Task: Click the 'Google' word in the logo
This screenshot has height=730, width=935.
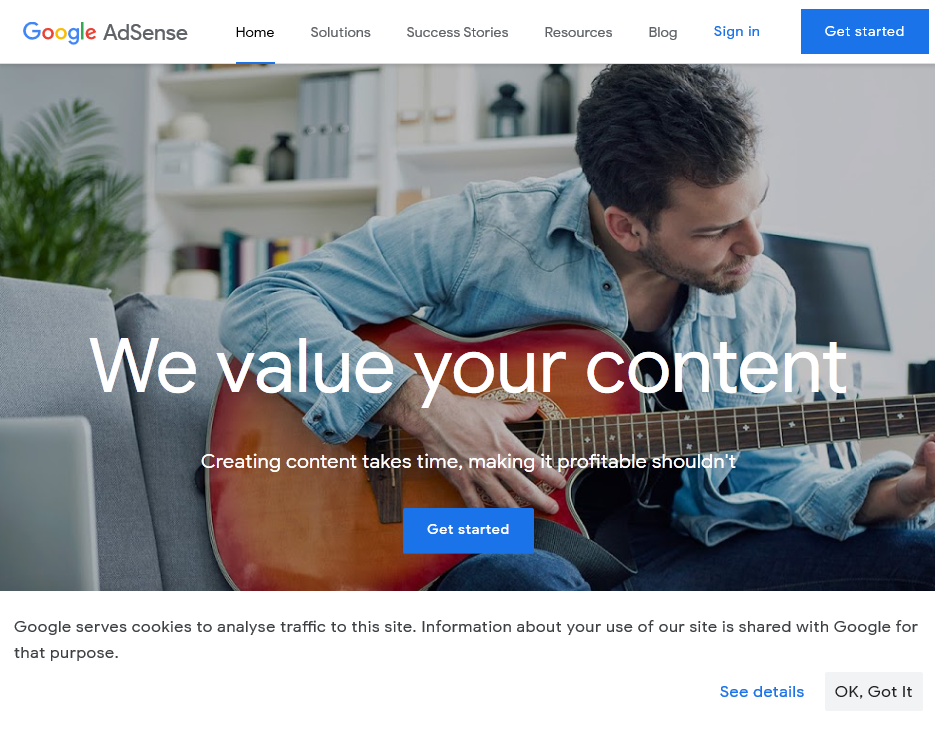Action: (59, 32)
